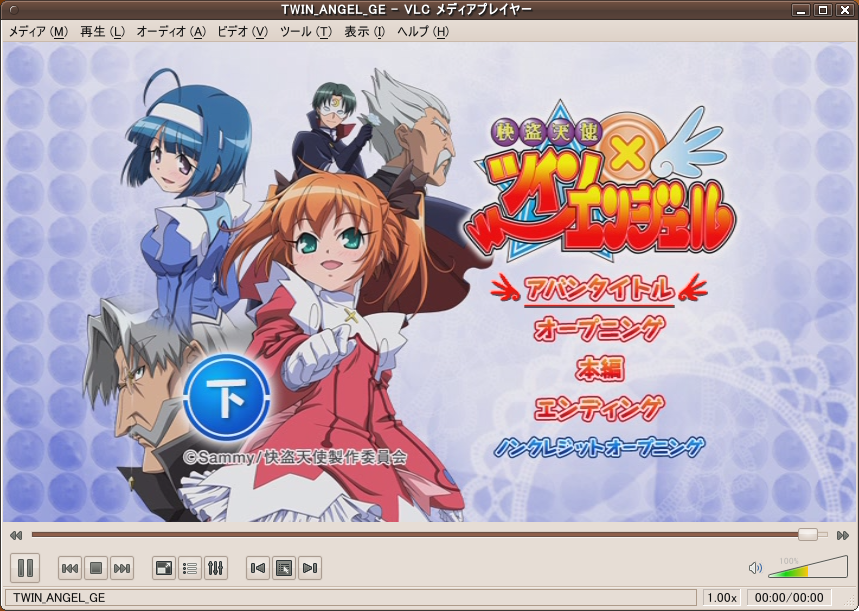Open the window menu button in title bar
Image resolution: width=859 pixels, height=611 pixels.
coord(14,10)
